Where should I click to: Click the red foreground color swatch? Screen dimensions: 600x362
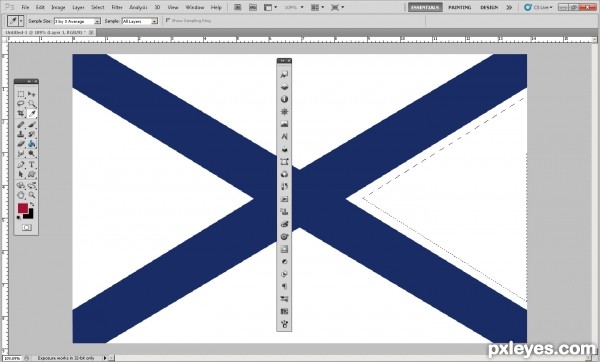click(23, 208)
